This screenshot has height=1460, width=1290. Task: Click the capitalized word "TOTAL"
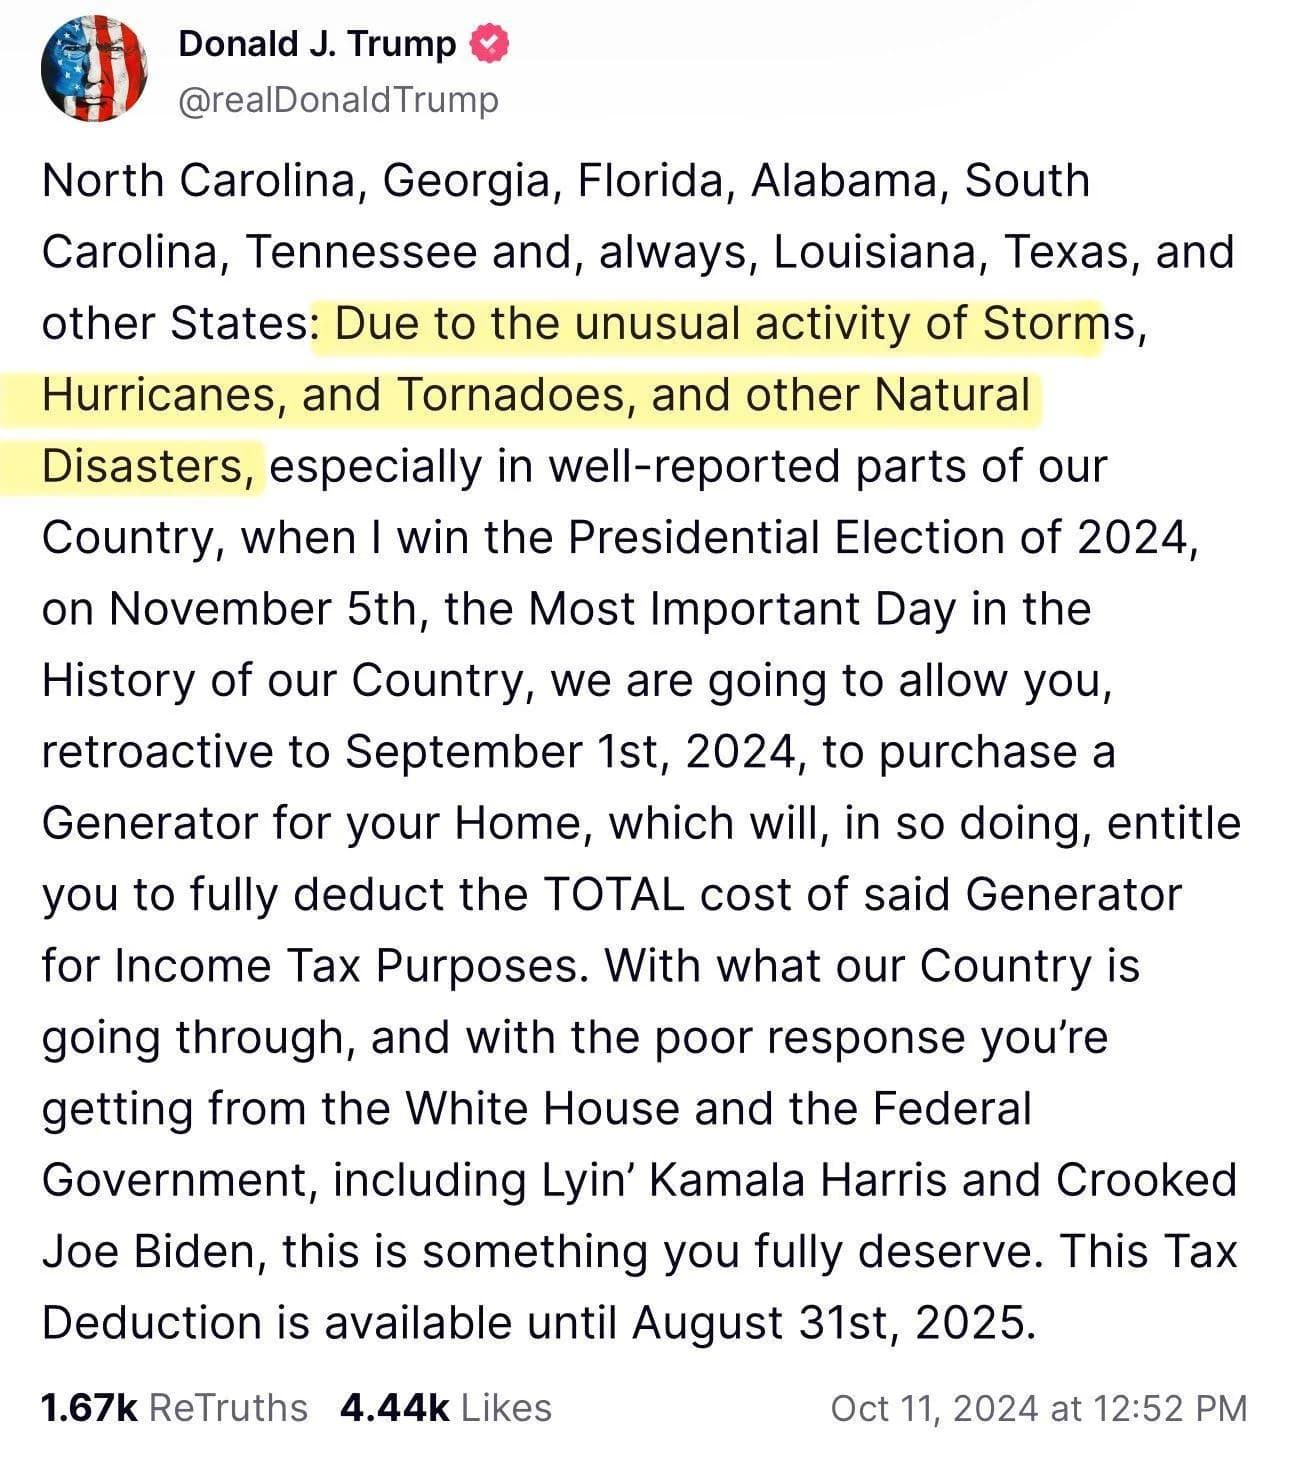612,895
